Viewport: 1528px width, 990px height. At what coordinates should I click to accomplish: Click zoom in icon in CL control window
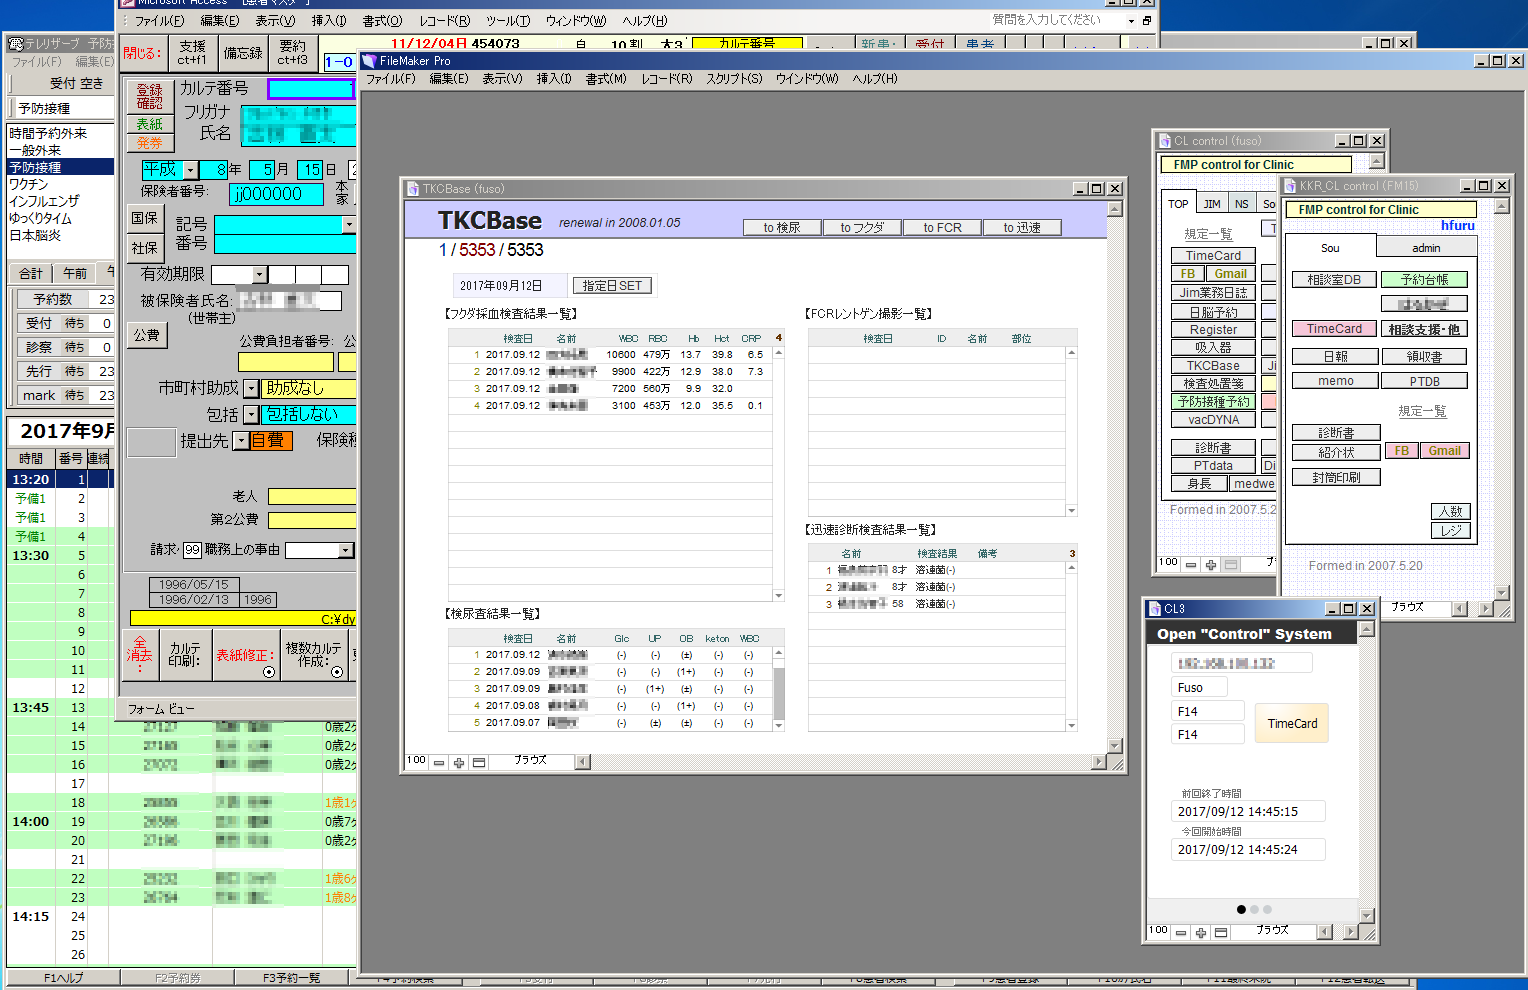click(x=1211, y=565)
